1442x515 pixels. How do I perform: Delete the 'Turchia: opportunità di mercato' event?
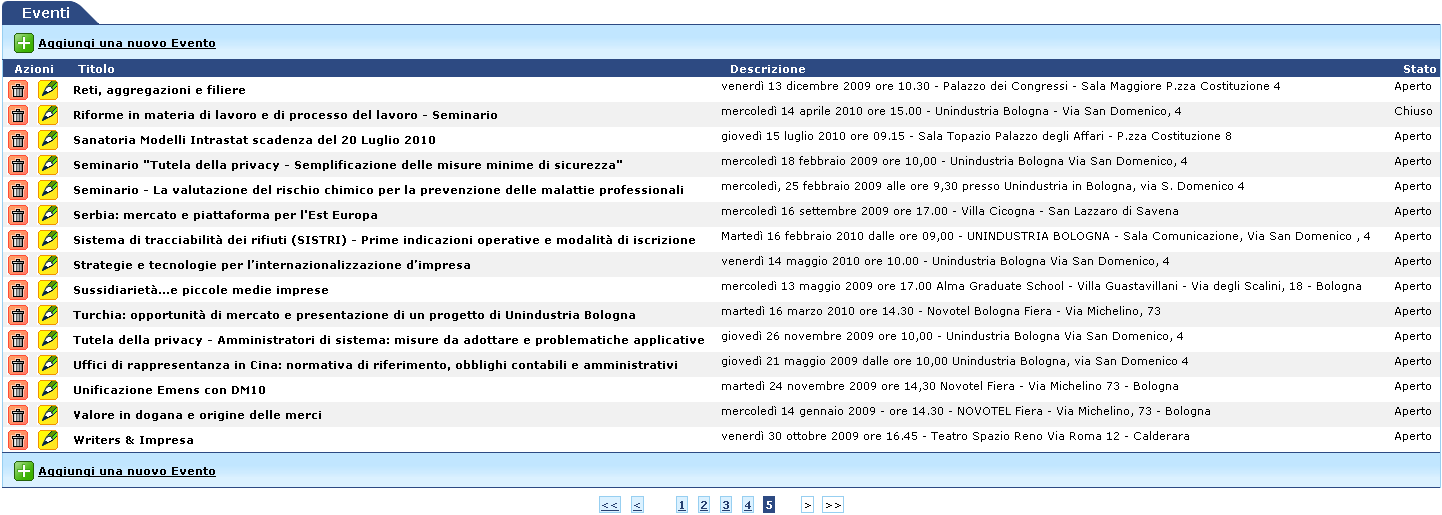pyautogui.click(x=18, y=315)
